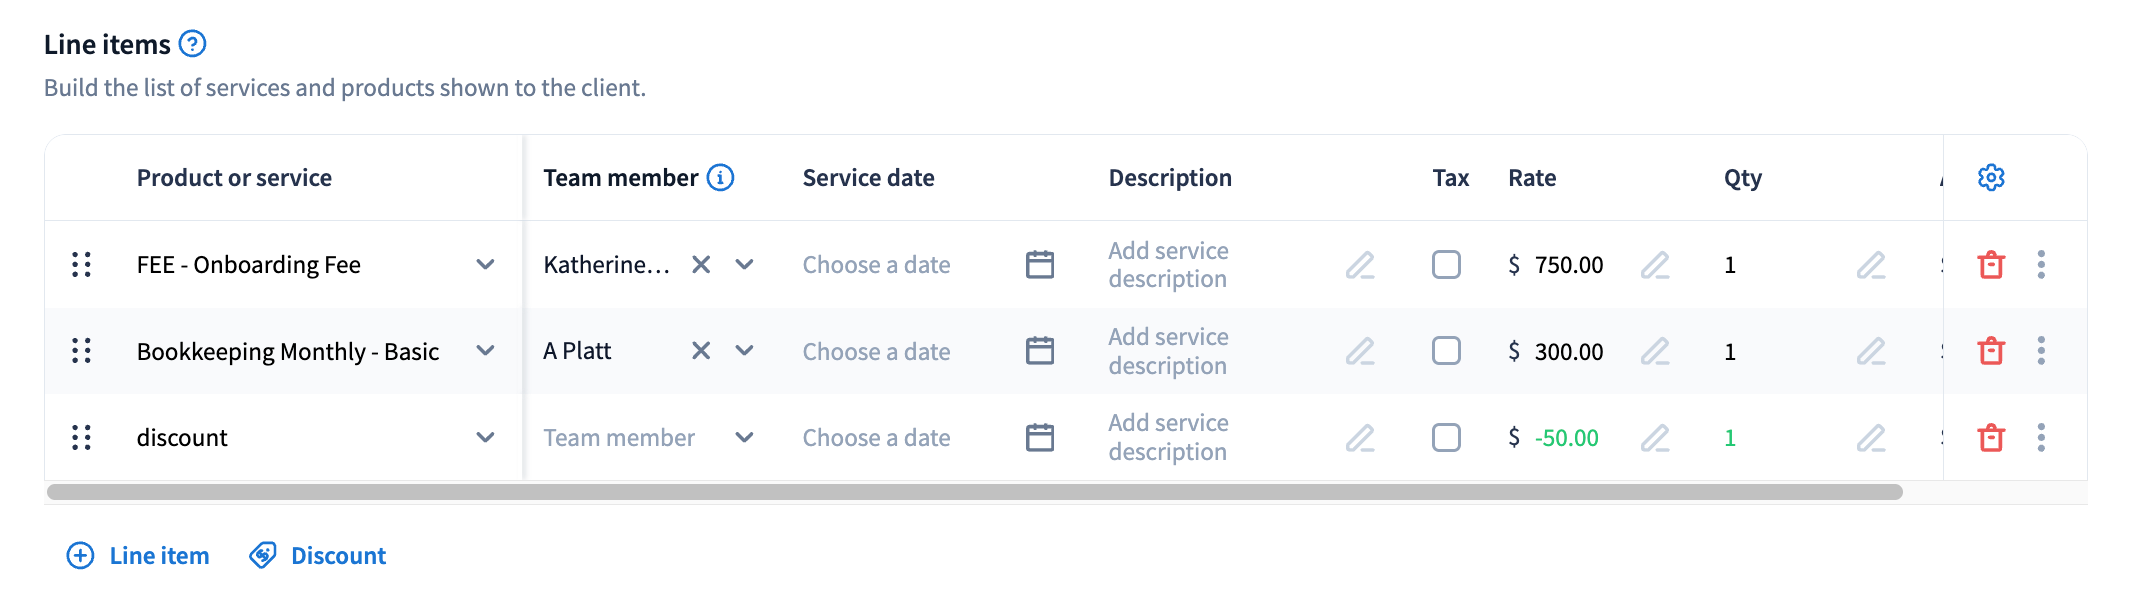Click the Team member info icon

pyautogui.click(x=720, y=178)
